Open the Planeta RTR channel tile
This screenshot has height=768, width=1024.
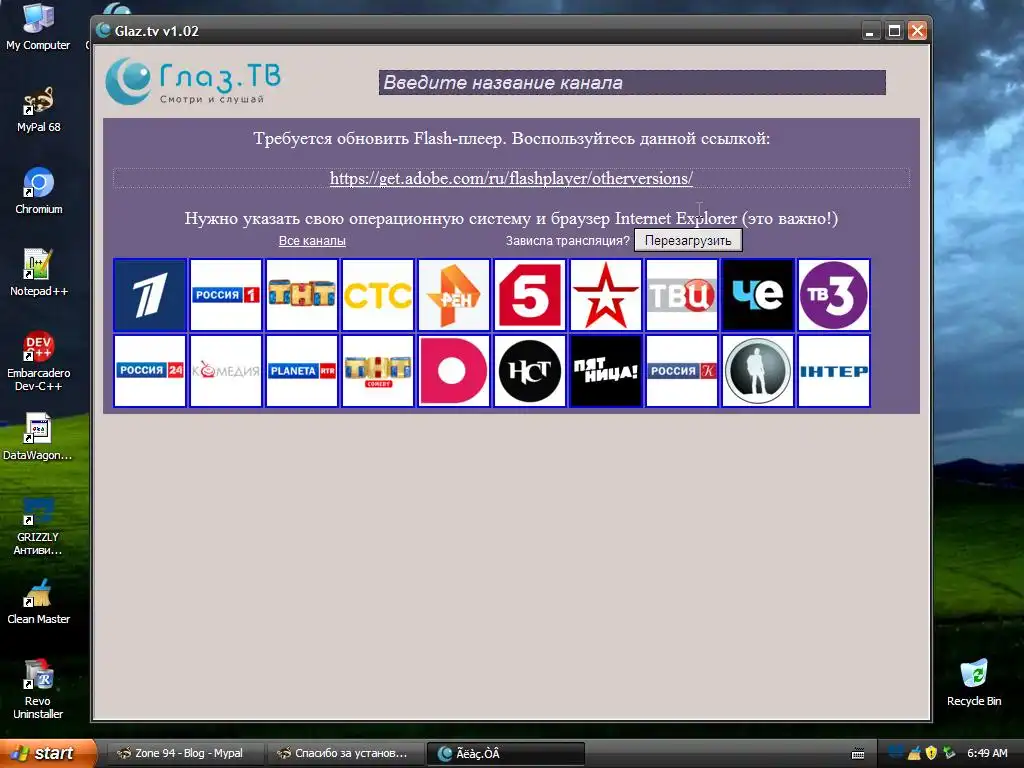tap(302, 371)
